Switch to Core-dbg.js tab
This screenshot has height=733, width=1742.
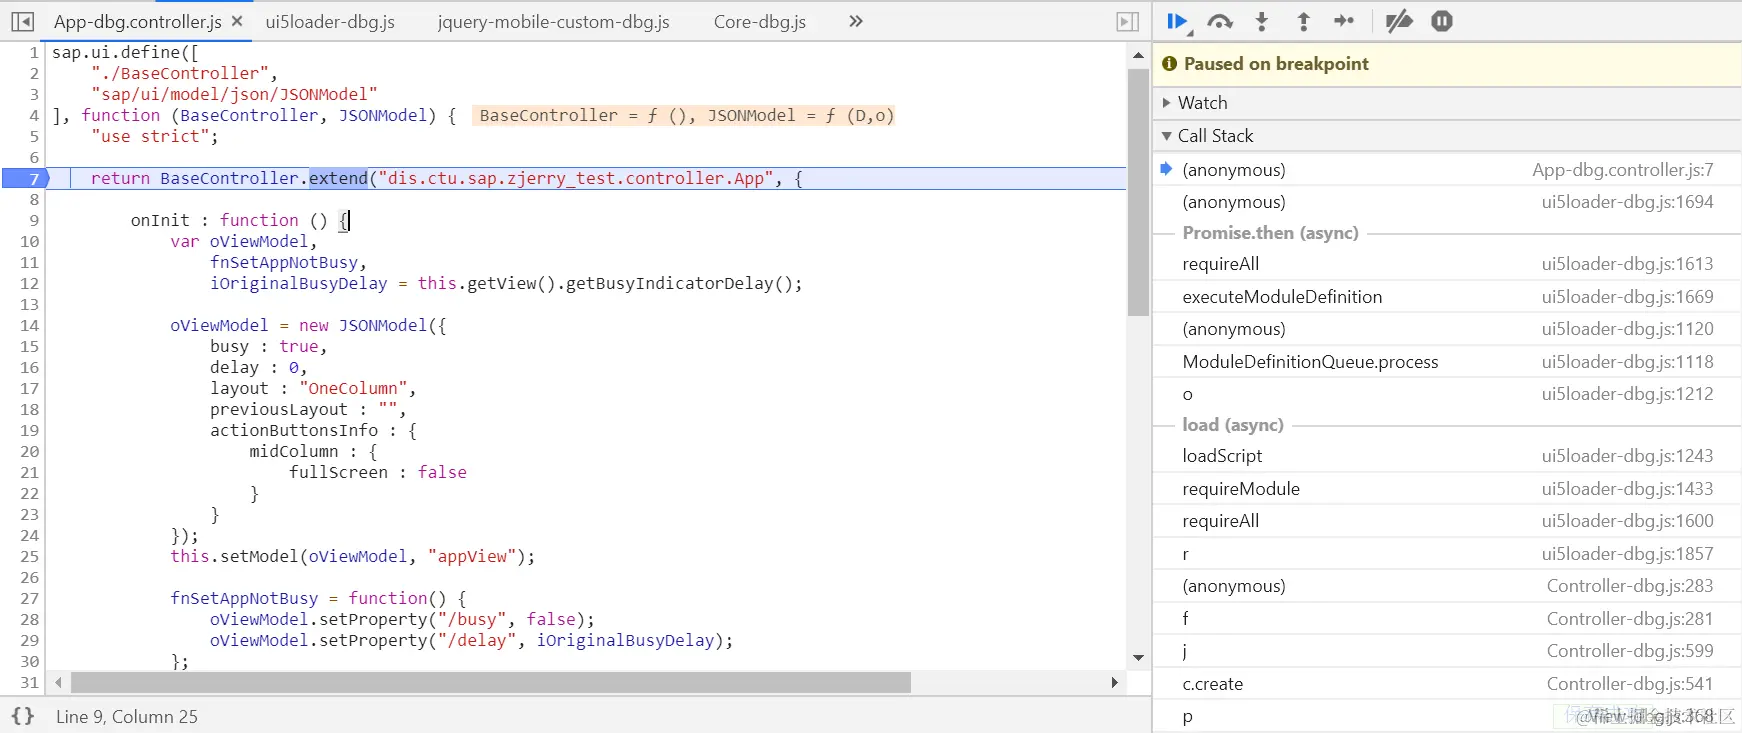[x=760, y=21]
